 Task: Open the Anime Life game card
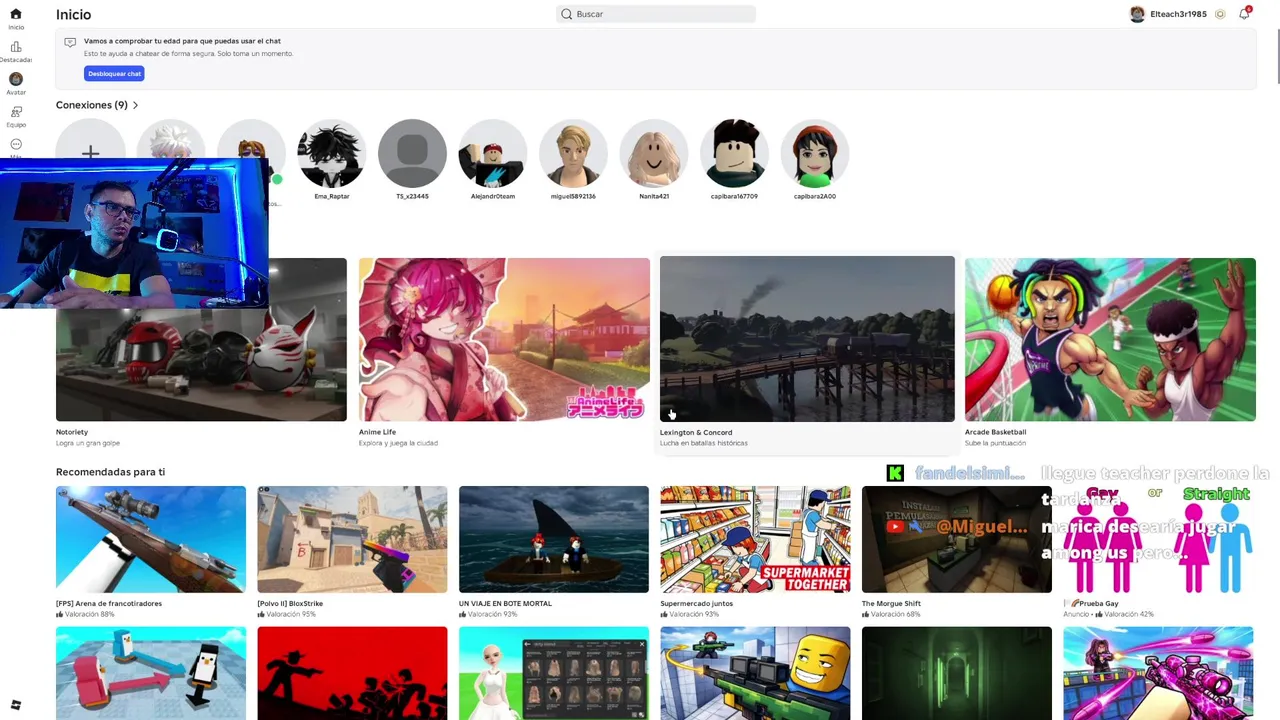(504, 353)
